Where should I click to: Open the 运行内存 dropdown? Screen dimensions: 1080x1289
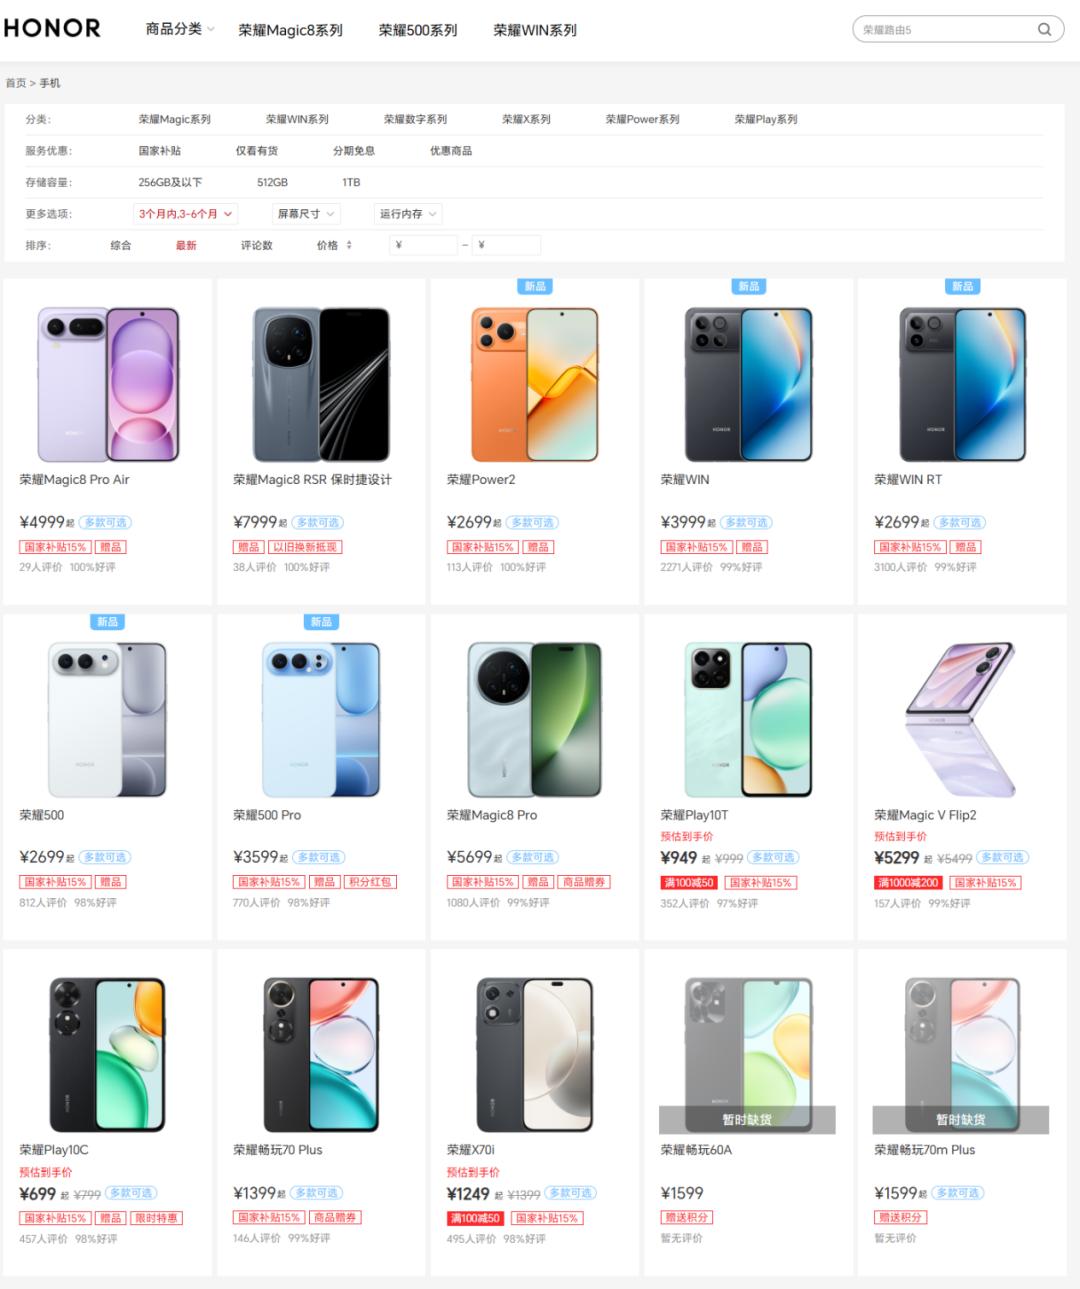(407, 214)
